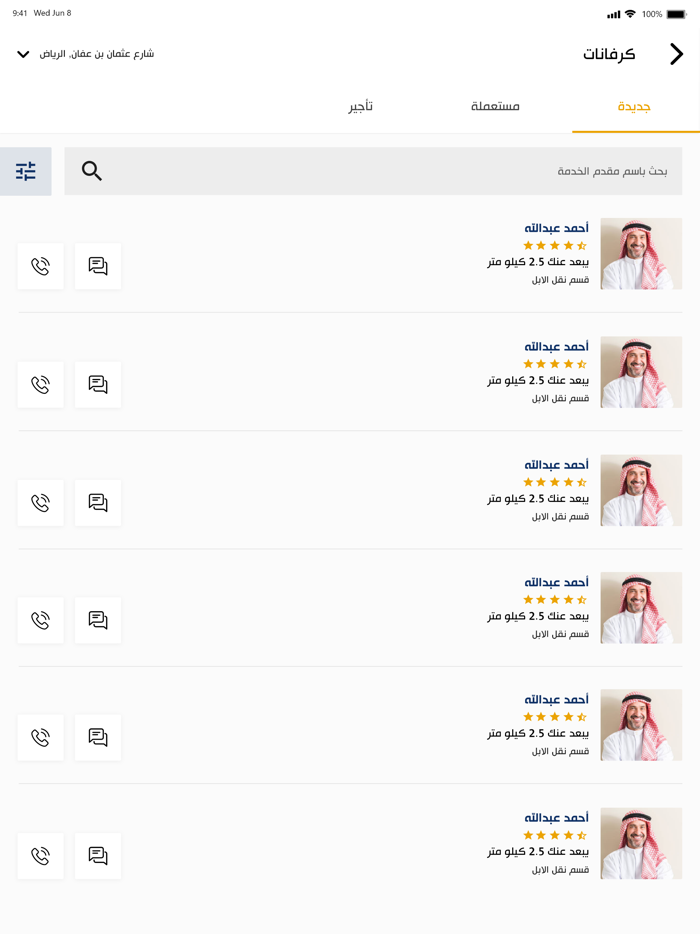Select the أحمد عبدالله name on the top listing
The image size is (700, 934).
(x=557, y=226)
